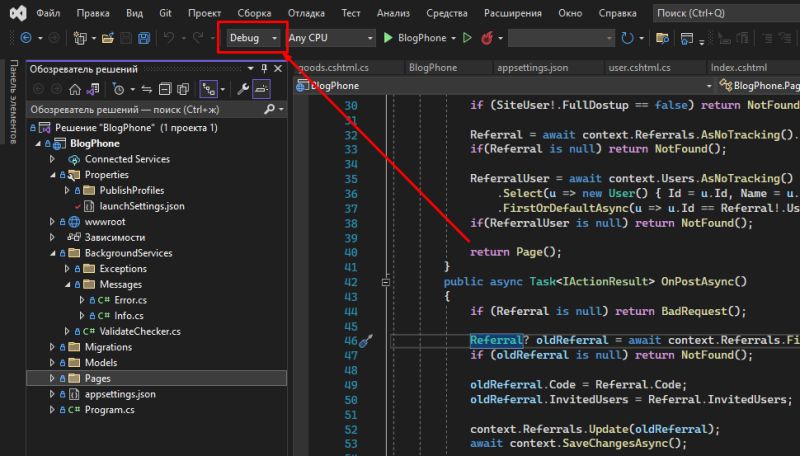Open the Git menu
Viewport: 800px width, 456px height.
pyautogui.click(x=165, y=13)
